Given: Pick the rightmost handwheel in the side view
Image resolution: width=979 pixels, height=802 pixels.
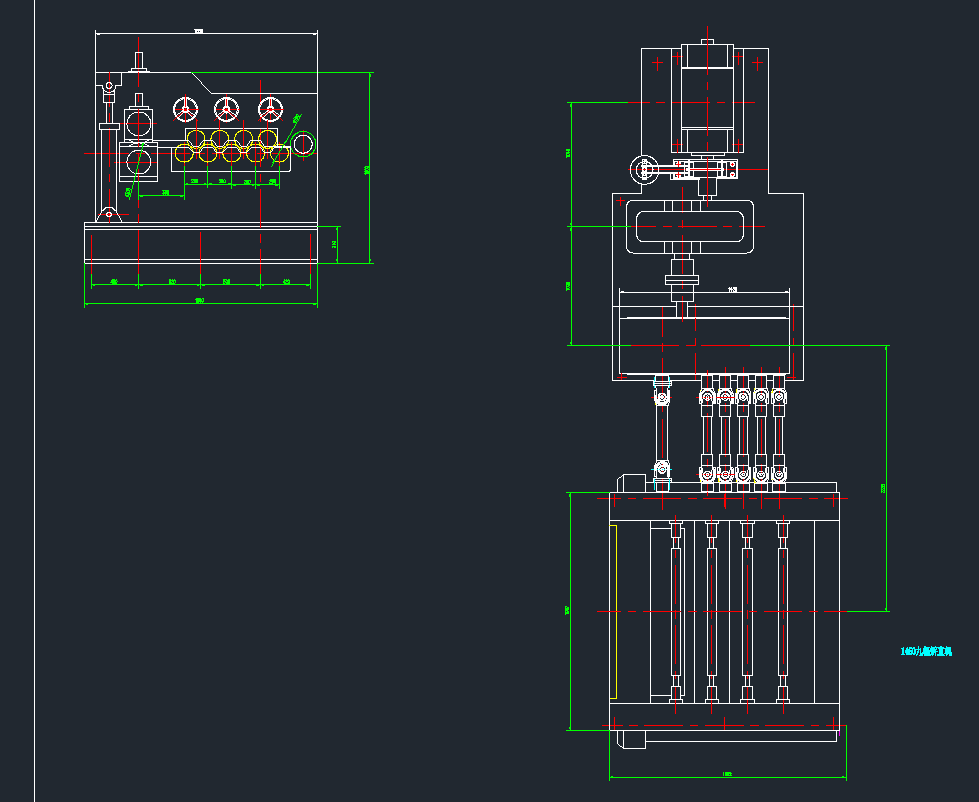Looking at the screenshot, I should pyautogui.click(x=269, y=109).
